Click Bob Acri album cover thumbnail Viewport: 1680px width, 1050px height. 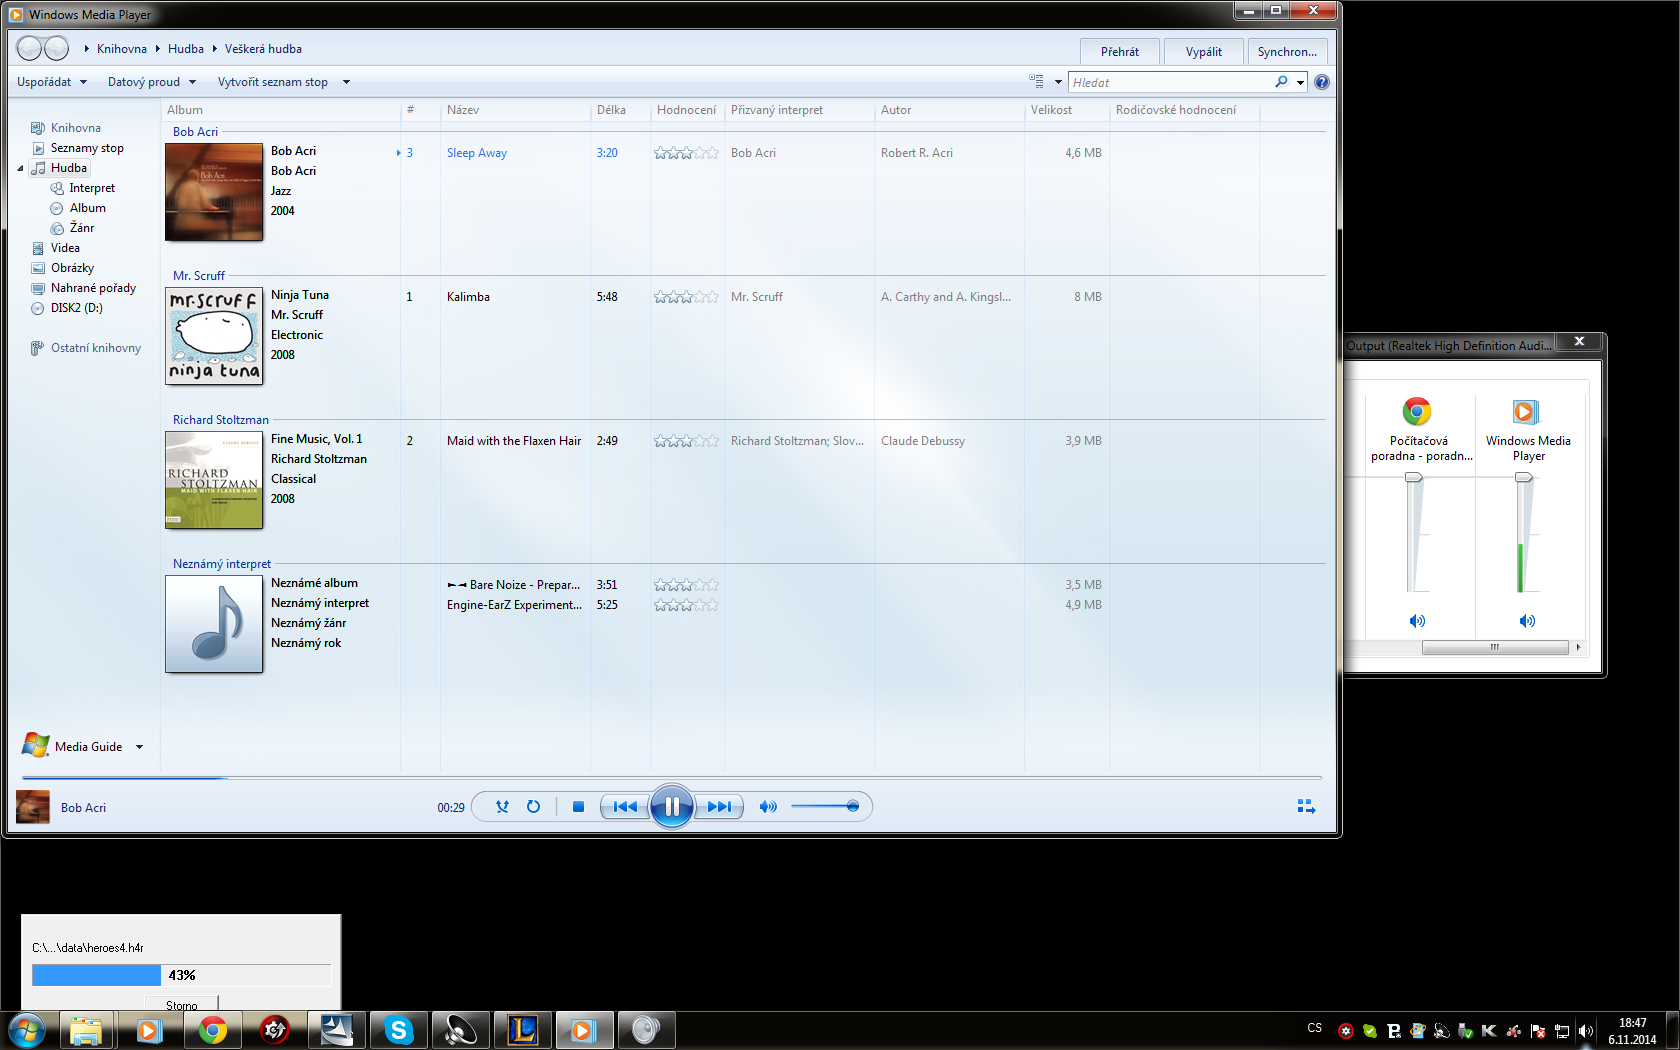tap(214, 192)
